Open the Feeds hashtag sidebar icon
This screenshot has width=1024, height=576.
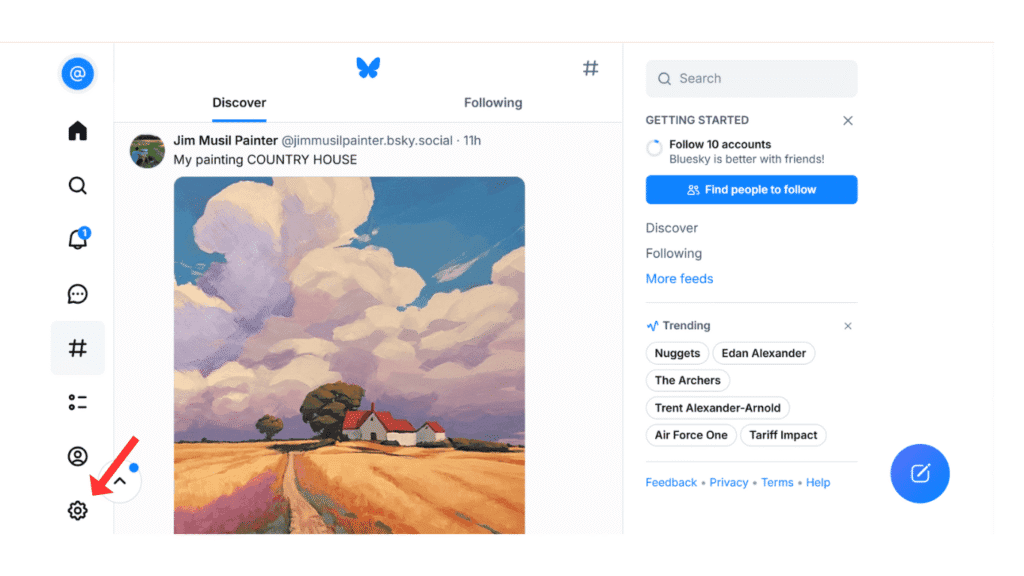coord(77,348)
